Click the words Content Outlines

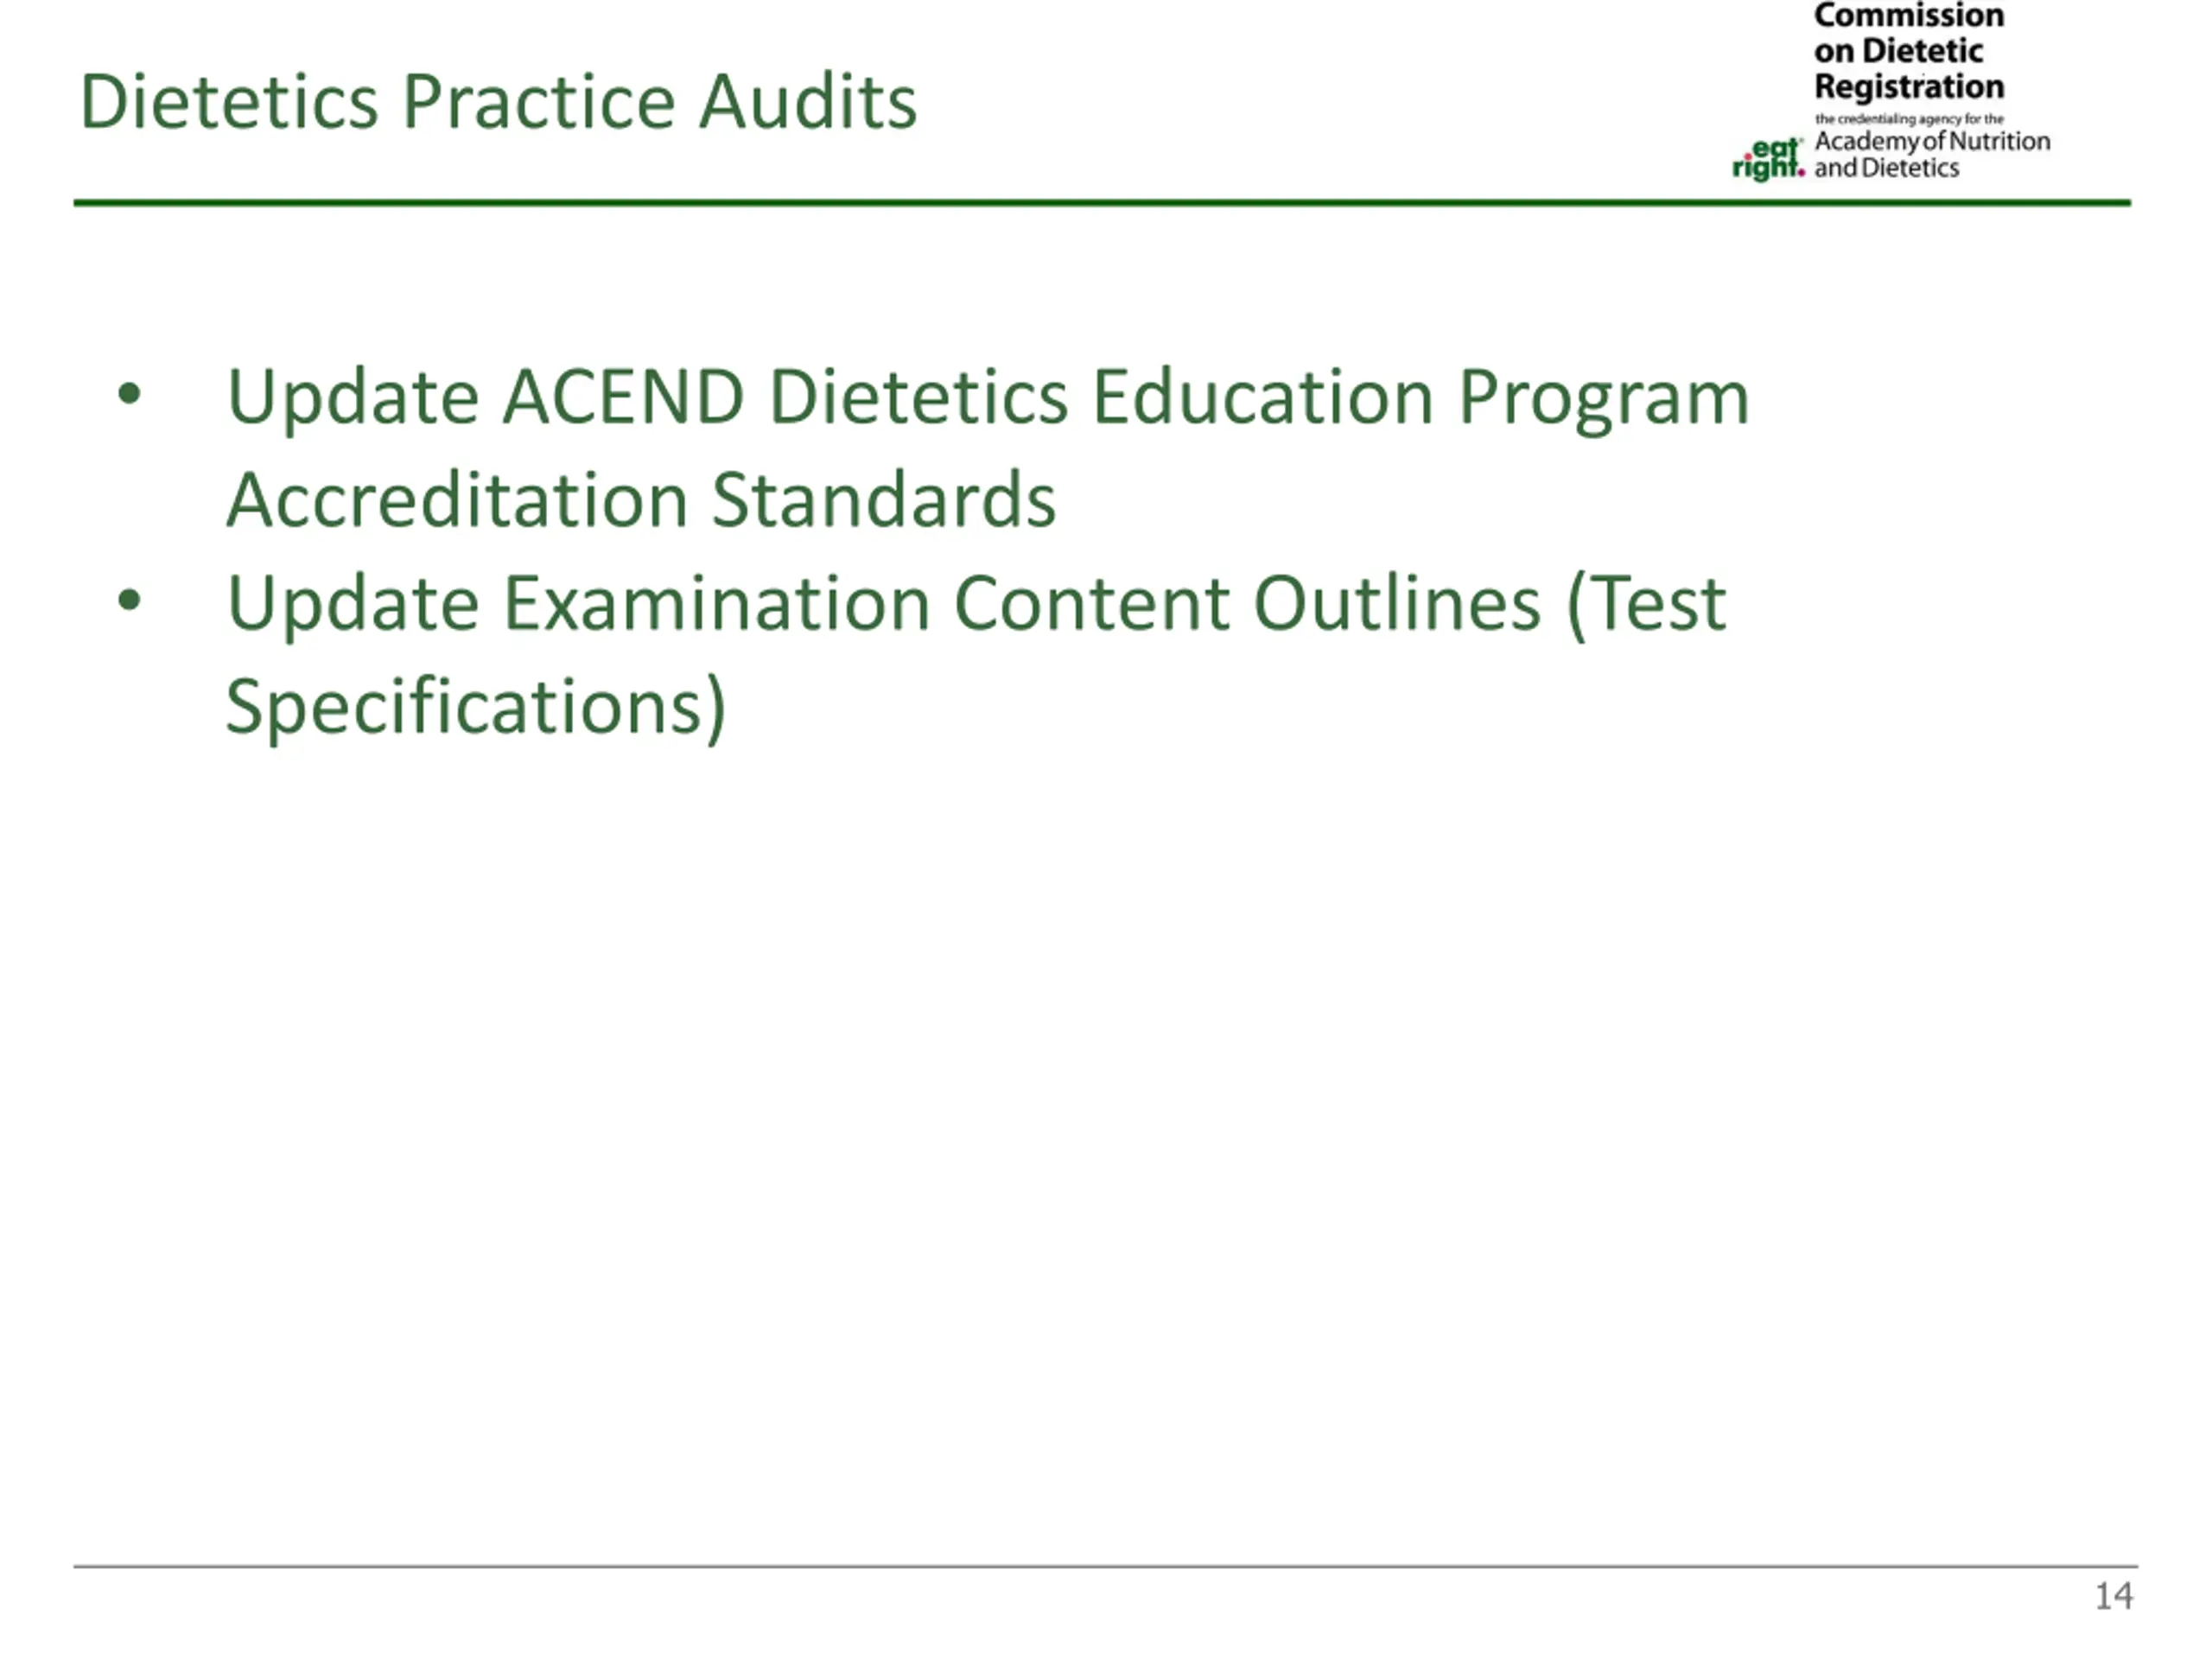(x=1247, y=604)
